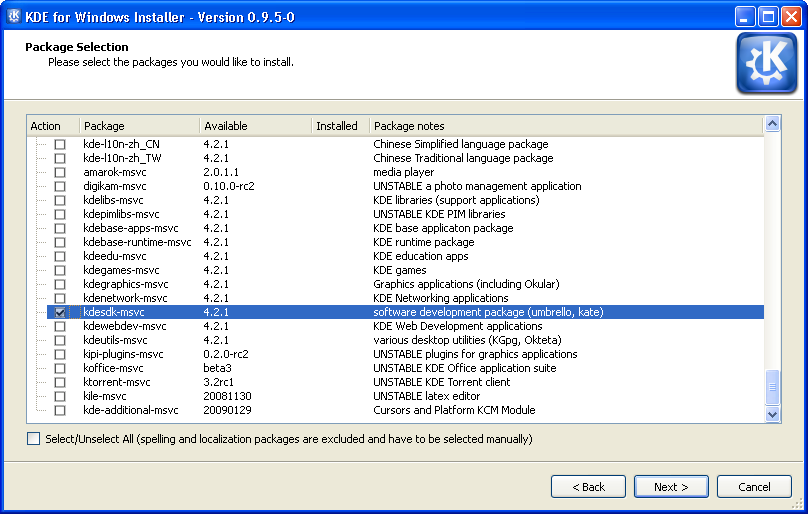Screen dimensions: 808x514
Task: Check the kdegames-msvc checkbox
Action: (x=60, y=270)
